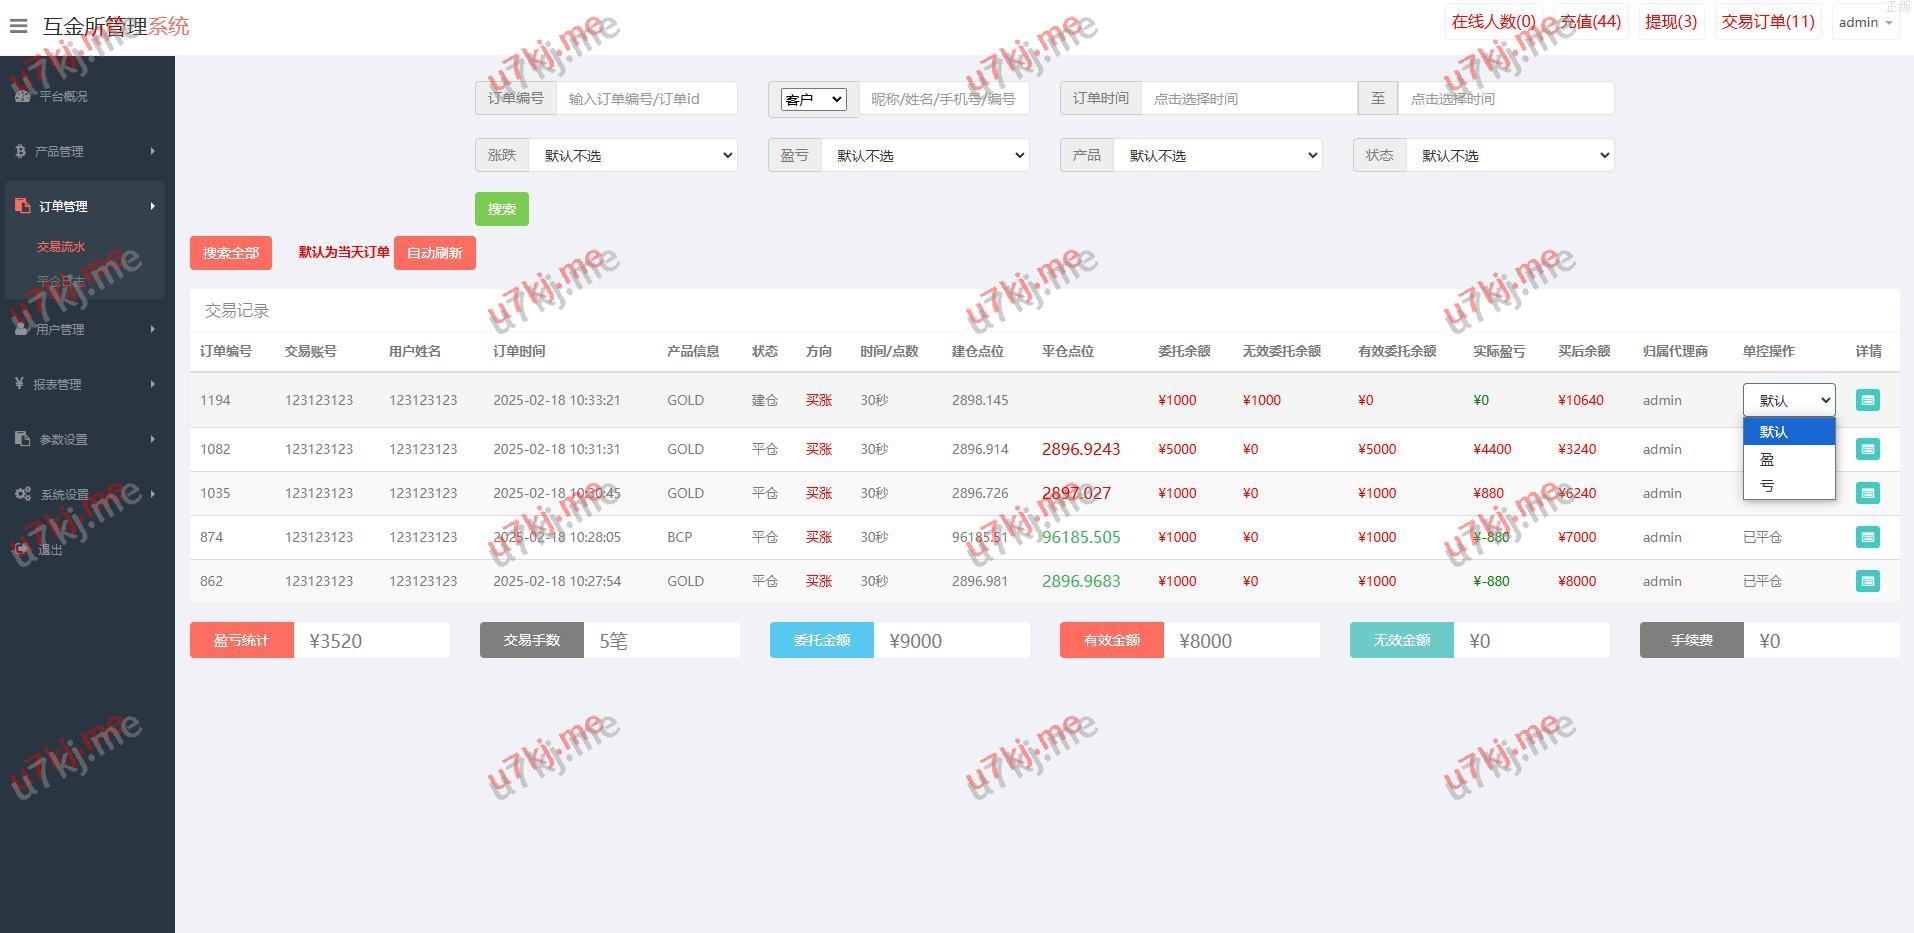Open 用户管理 in sidebar

point(60,329)
